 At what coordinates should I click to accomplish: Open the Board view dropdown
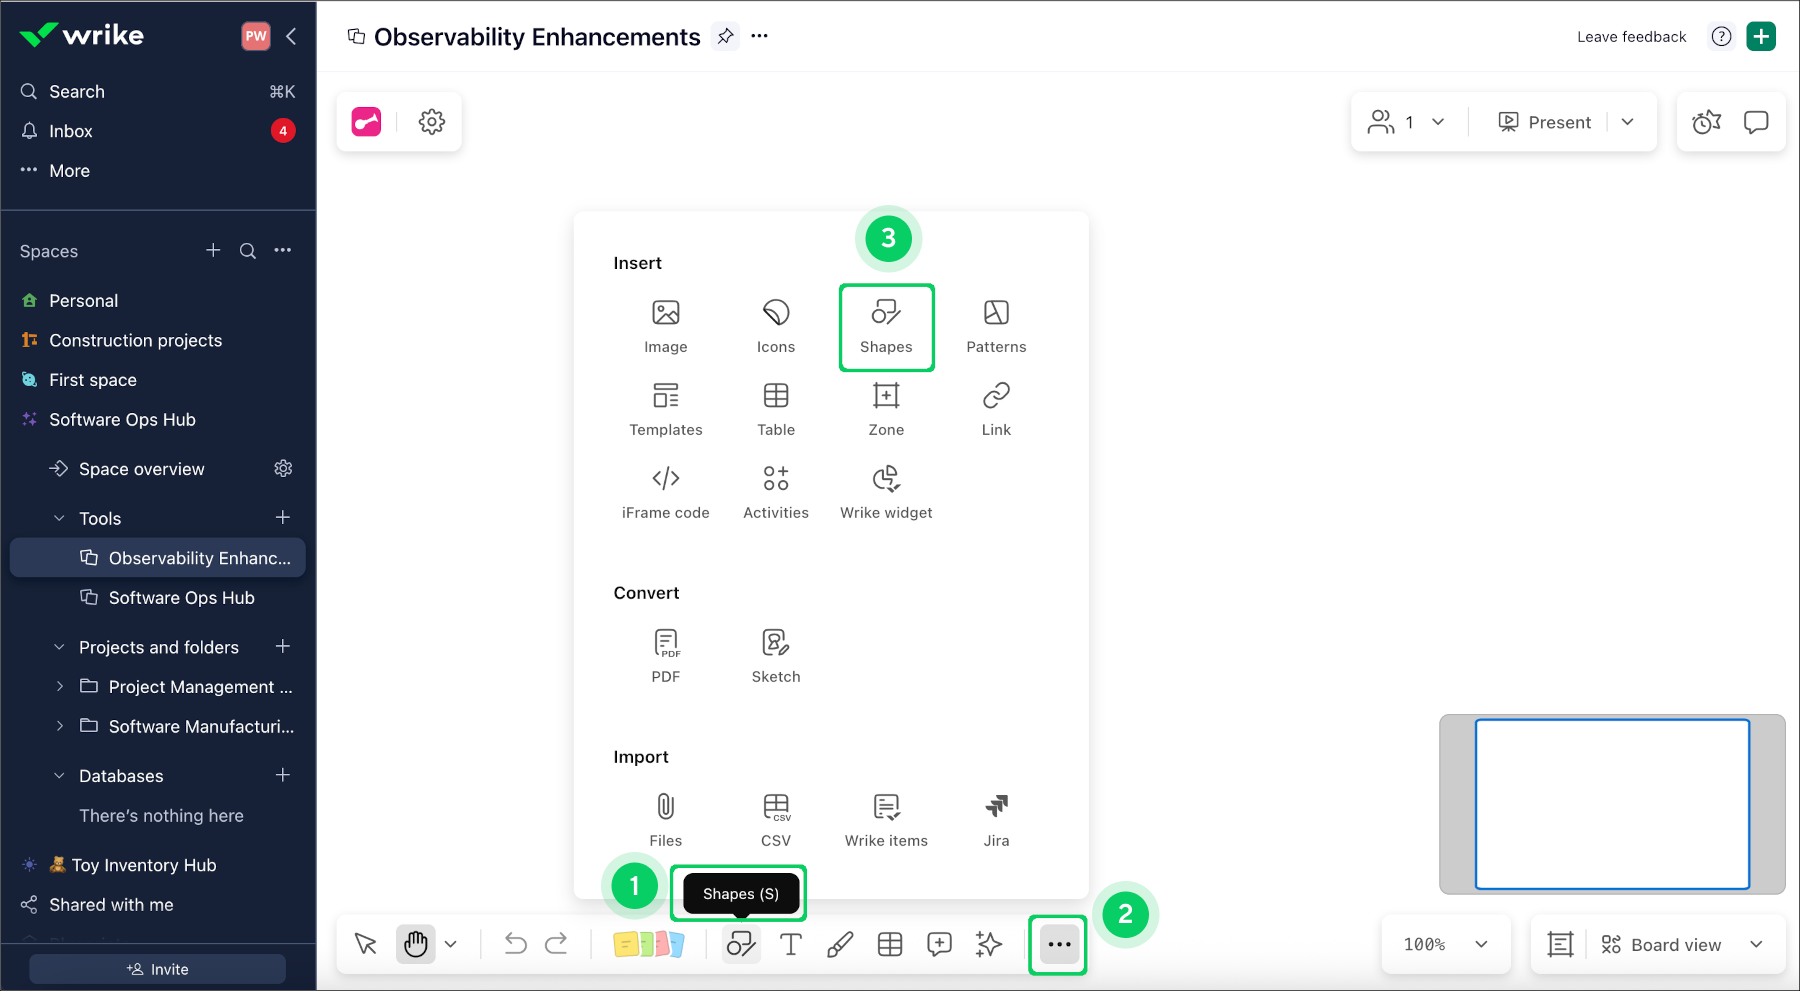(x=1682, y=944)
